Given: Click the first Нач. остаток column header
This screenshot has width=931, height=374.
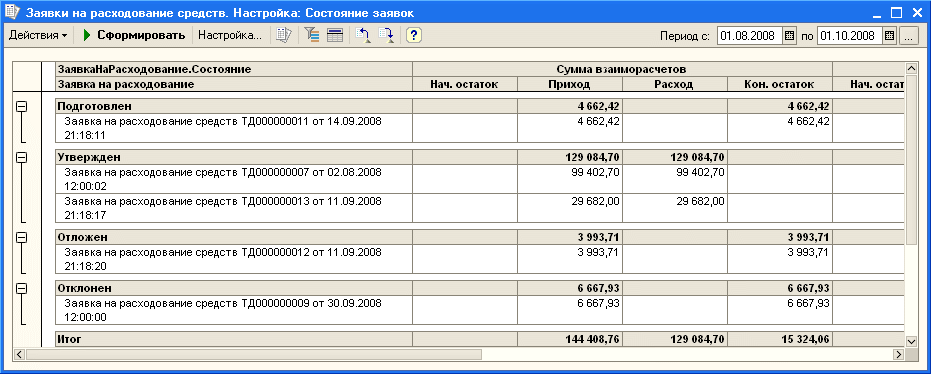Looking at the screenshot, I should [x=465, y=84].
